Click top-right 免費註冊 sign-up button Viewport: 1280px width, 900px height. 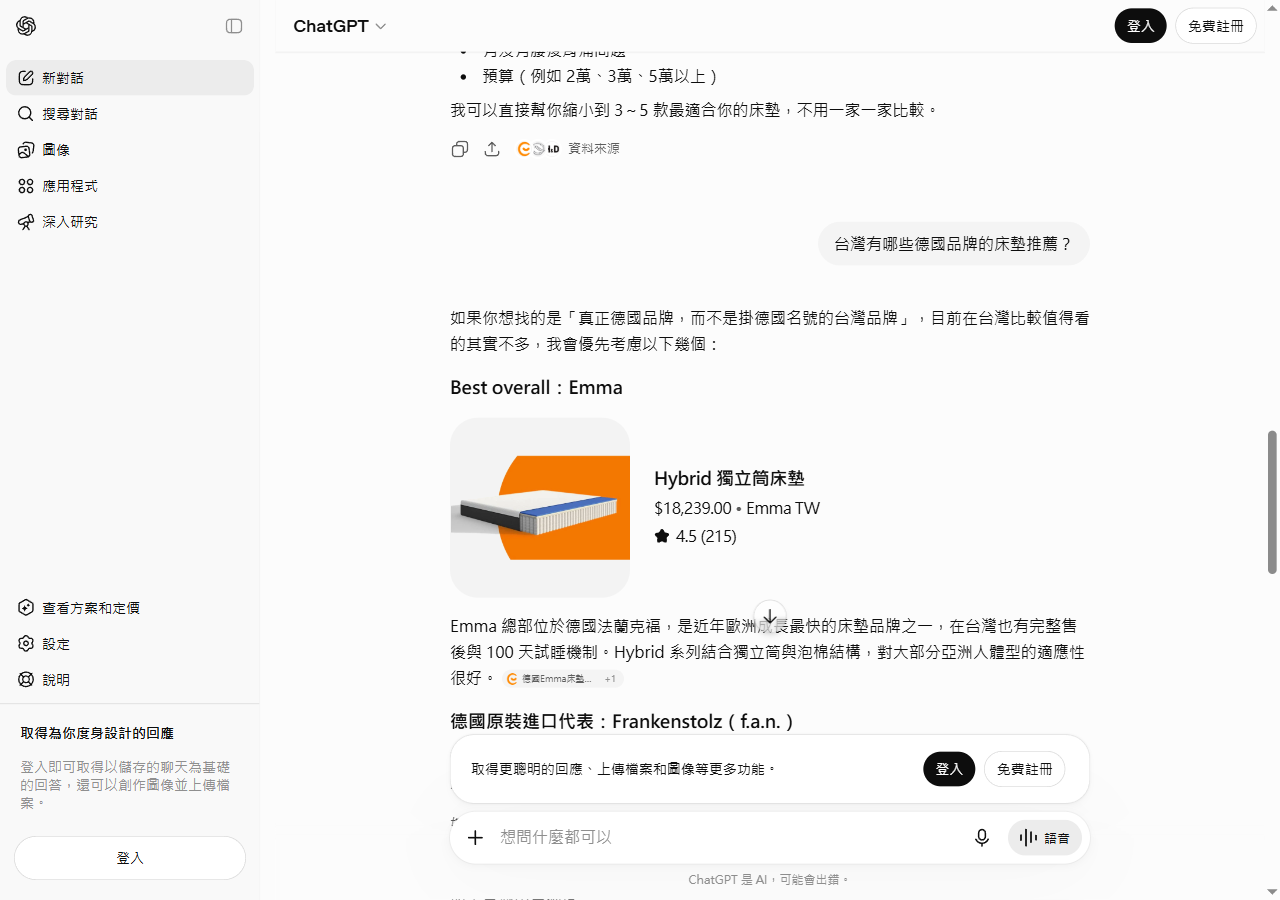[1216, 26]
